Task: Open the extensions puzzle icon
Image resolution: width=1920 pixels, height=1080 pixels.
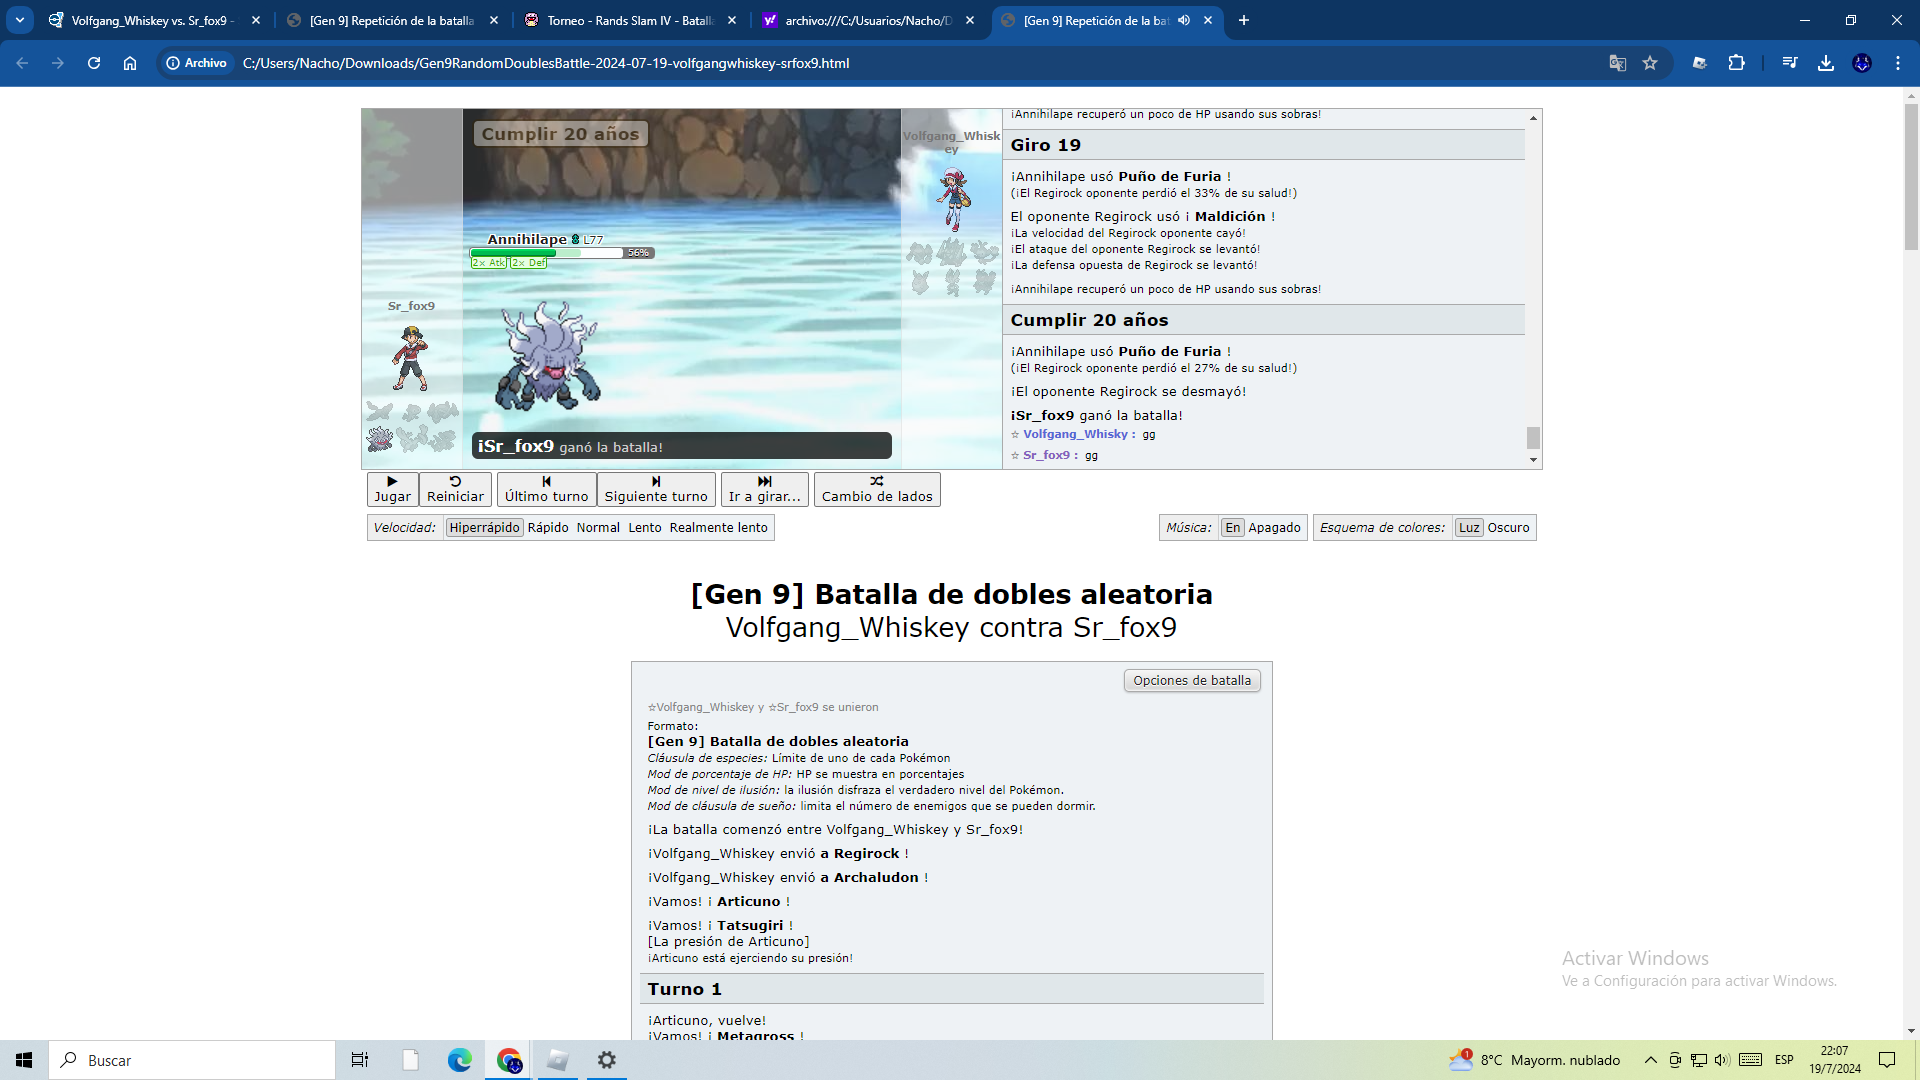Action: coord(1737,63)
